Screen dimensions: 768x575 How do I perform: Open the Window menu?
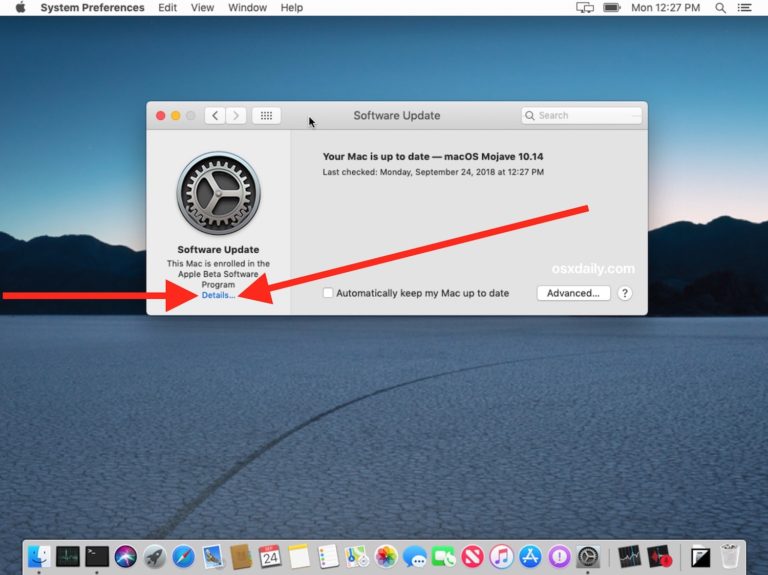point(247,8)
